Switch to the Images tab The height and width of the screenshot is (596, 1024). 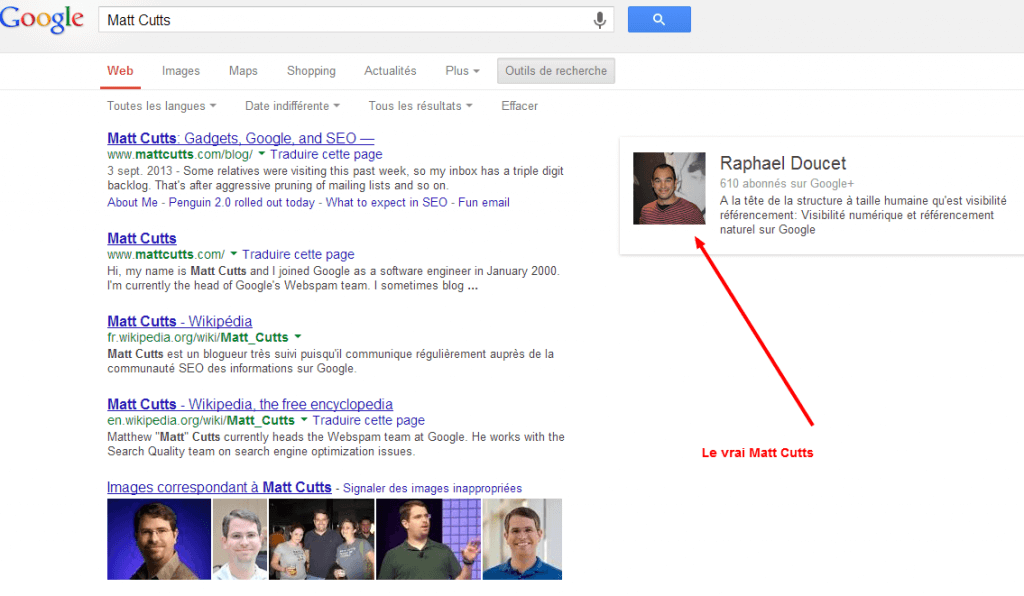[181, 71]
